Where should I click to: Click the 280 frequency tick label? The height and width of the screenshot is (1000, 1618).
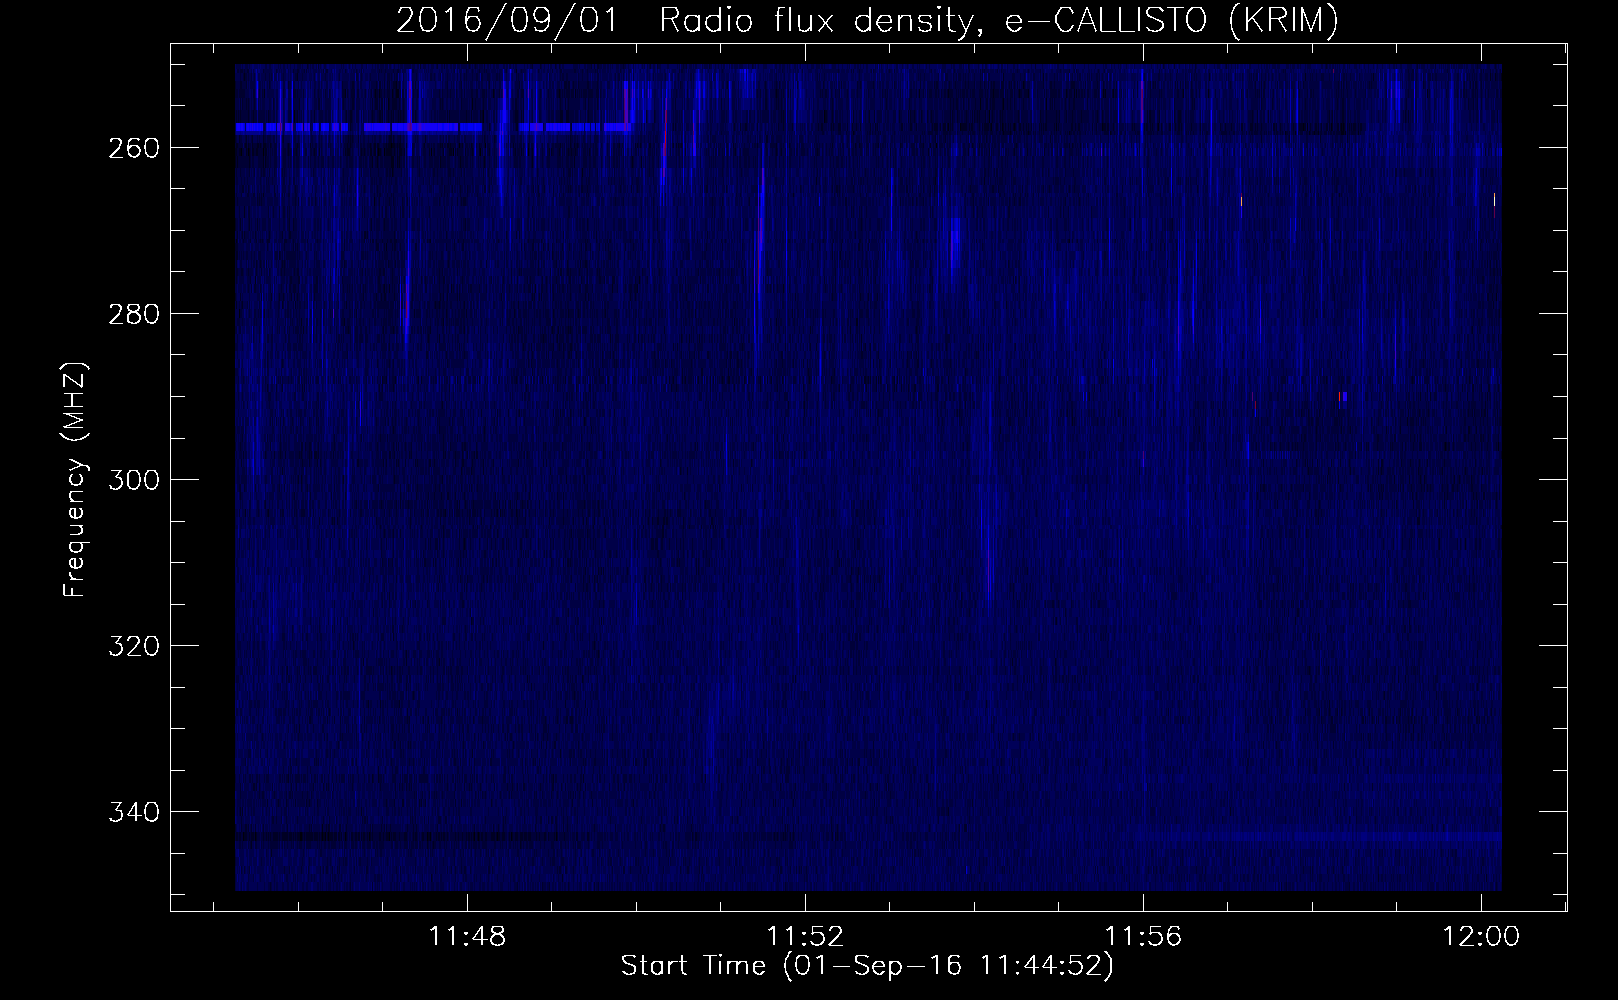132,314
